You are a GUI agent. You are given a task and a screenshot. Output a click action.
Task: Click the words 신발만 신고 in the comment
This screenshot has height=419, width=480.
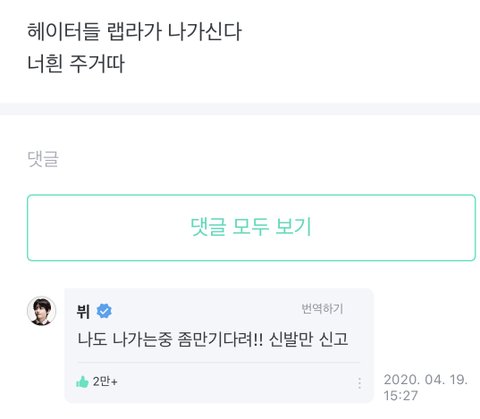[x=308, y=339]
